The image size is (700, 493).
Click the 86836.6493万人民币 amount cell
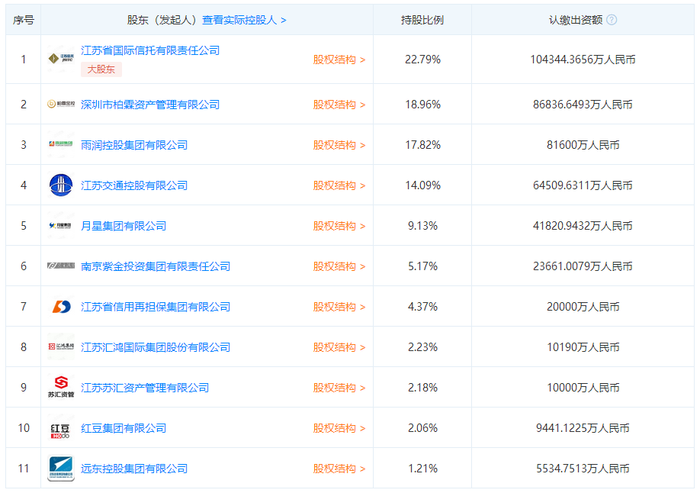point(583,104)
